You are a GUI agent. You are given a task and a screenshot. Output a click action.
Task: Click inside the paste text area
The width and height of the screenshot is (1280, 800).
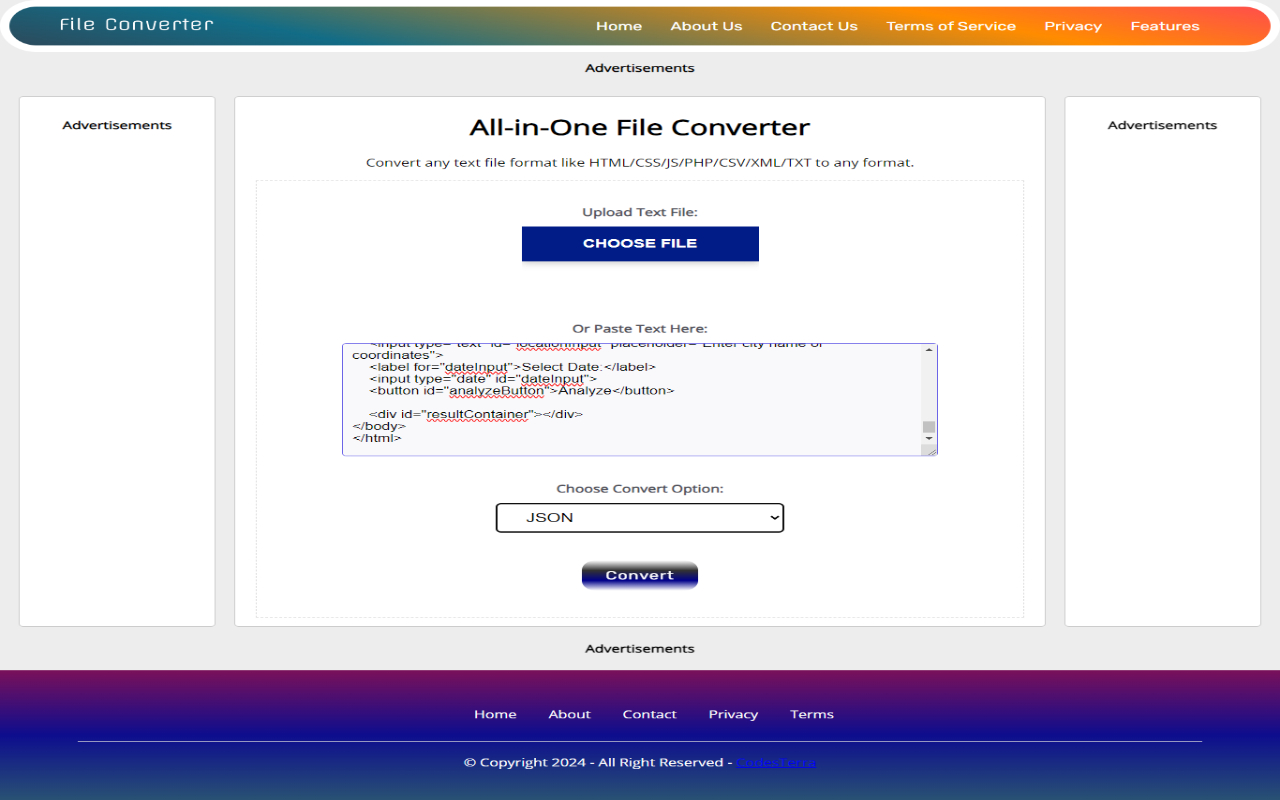(630, 400)
